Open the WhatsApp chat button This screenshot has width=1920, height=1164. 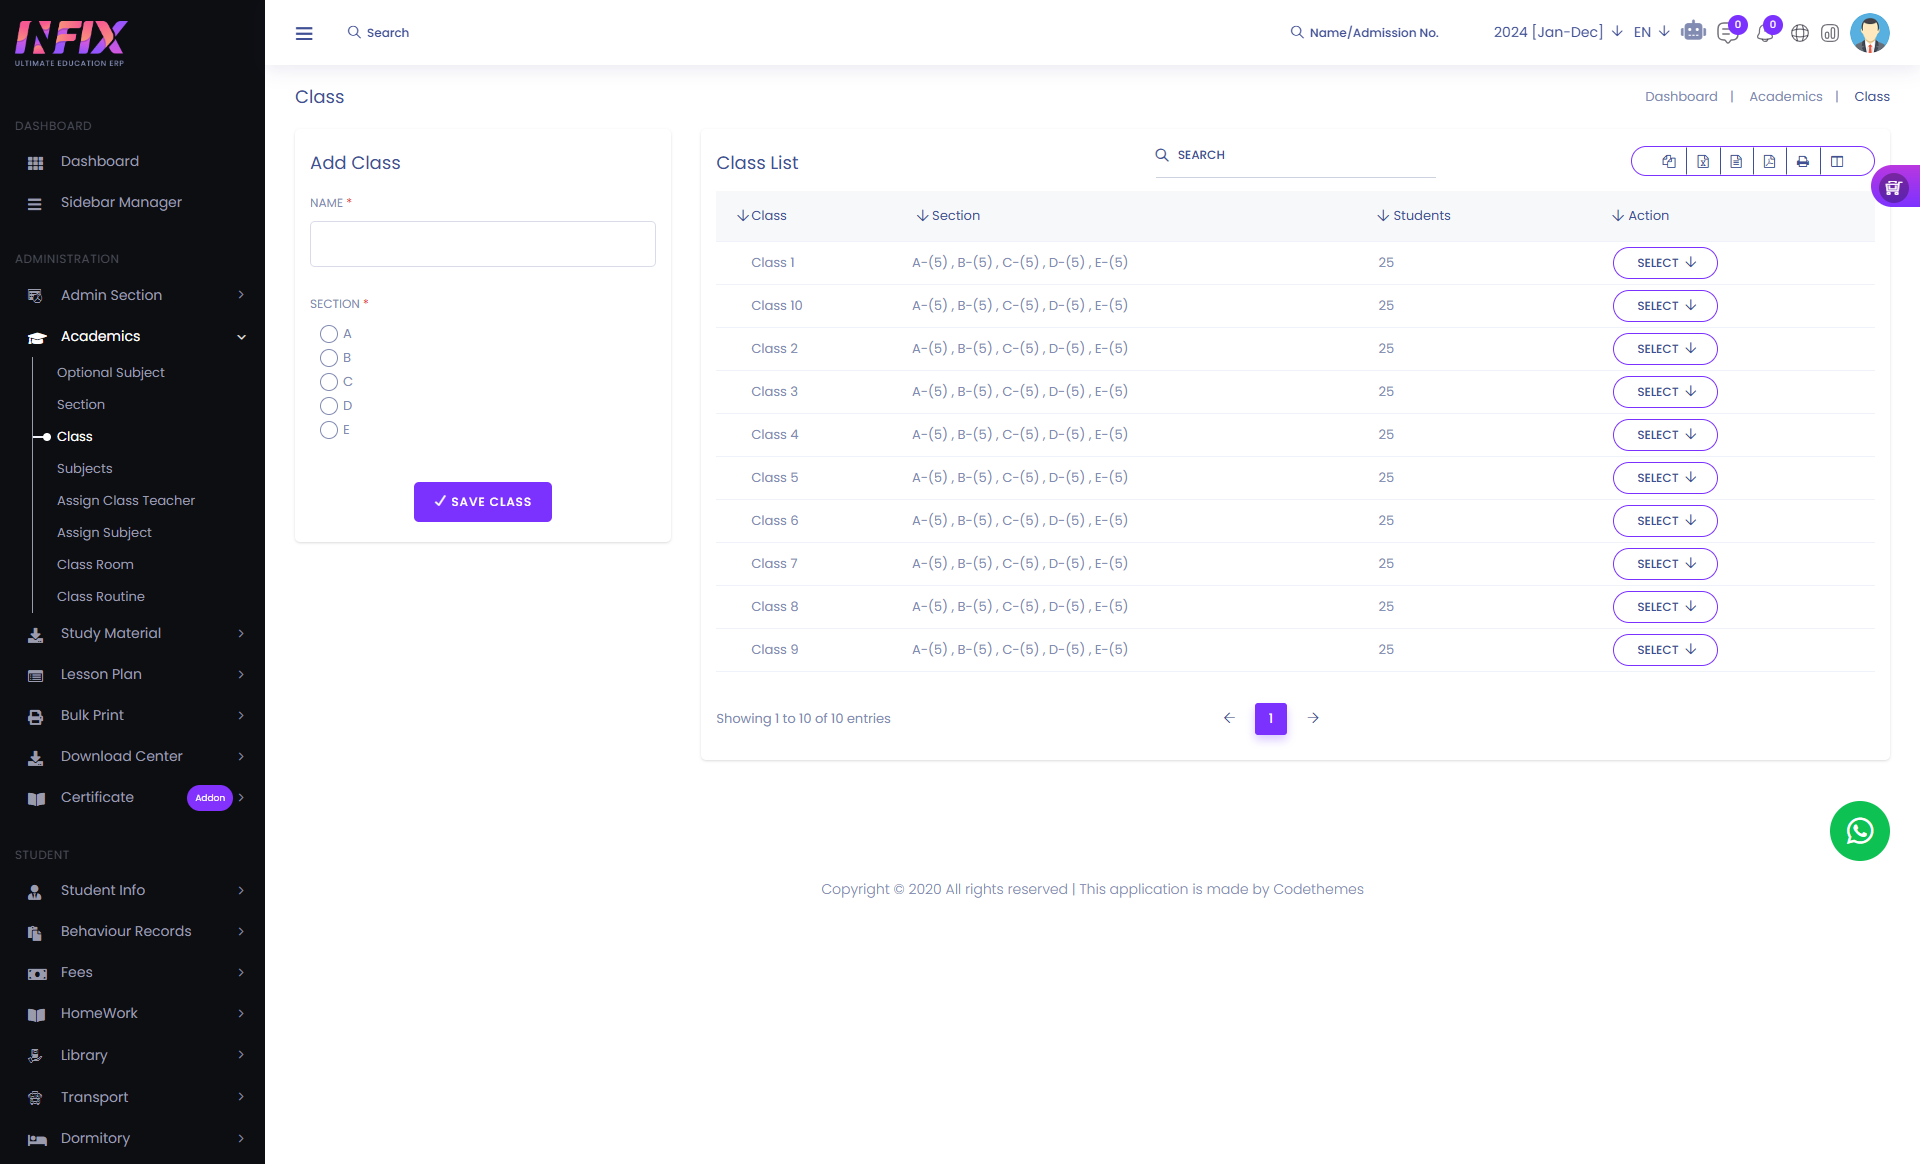coord(1859,831)
